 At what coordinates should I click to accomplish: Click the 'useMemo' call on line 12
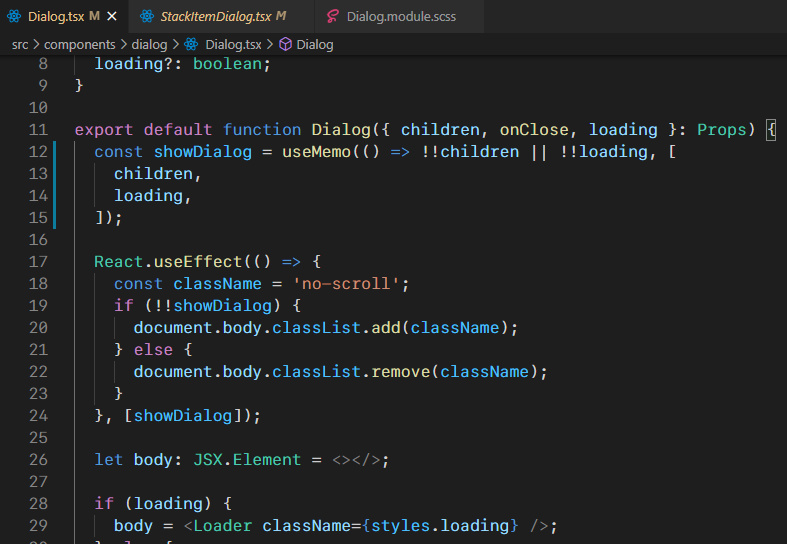(x=316, y=152)
